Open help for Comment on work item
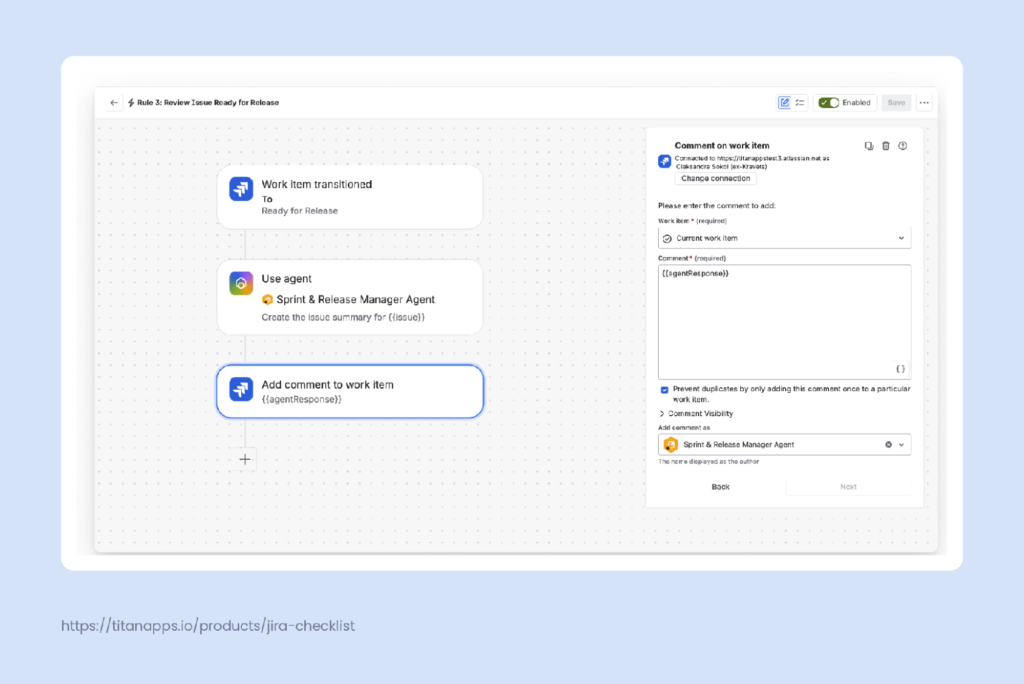 (x=903, y=146)
